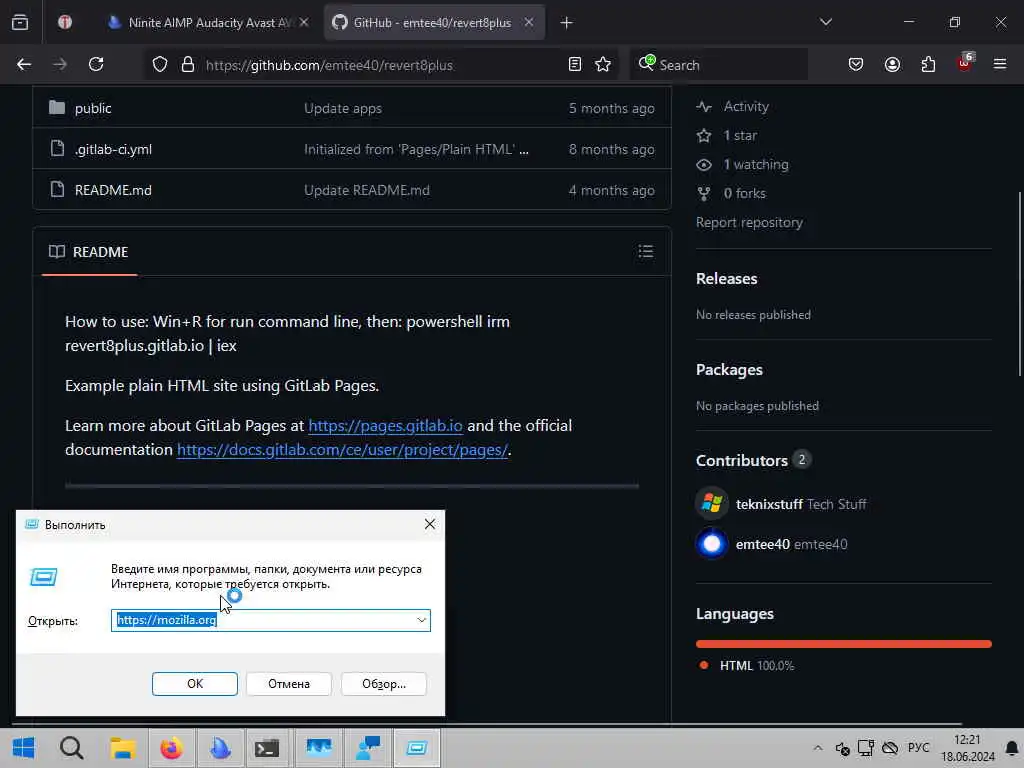
Task: Click Обзор... browse button in Run dialog
Action: tap(384, 684)
